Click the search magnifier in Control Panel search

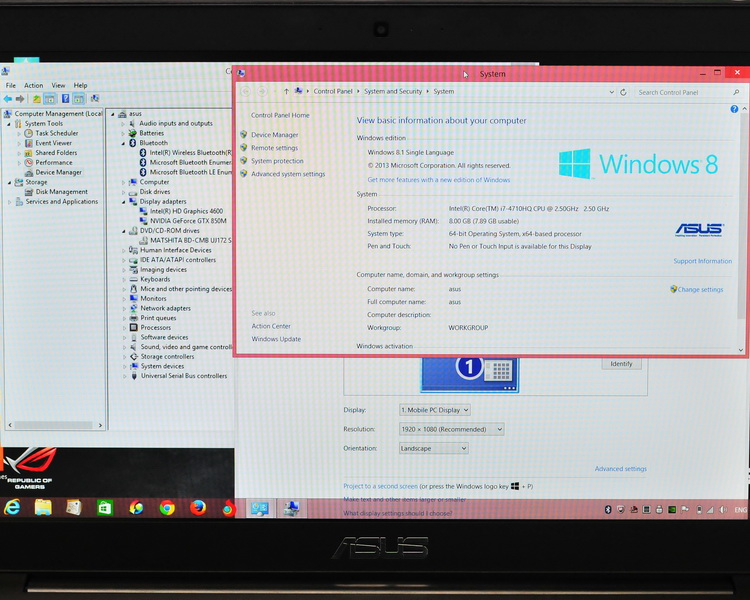point(737,92)
